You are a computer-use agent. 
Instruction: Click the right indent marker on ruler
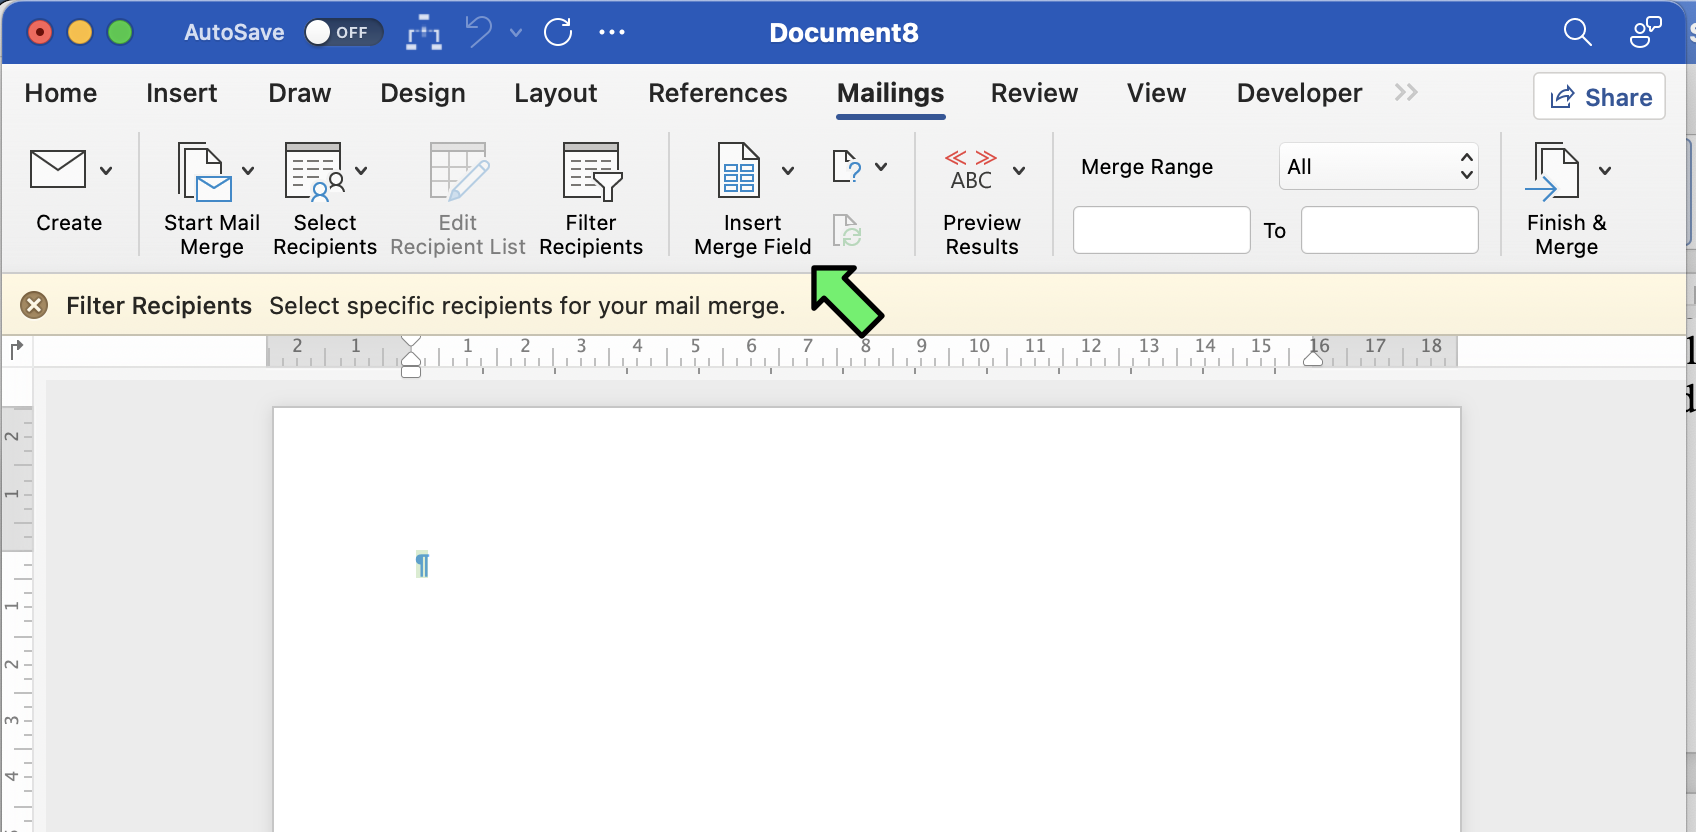pos(1313,358)
